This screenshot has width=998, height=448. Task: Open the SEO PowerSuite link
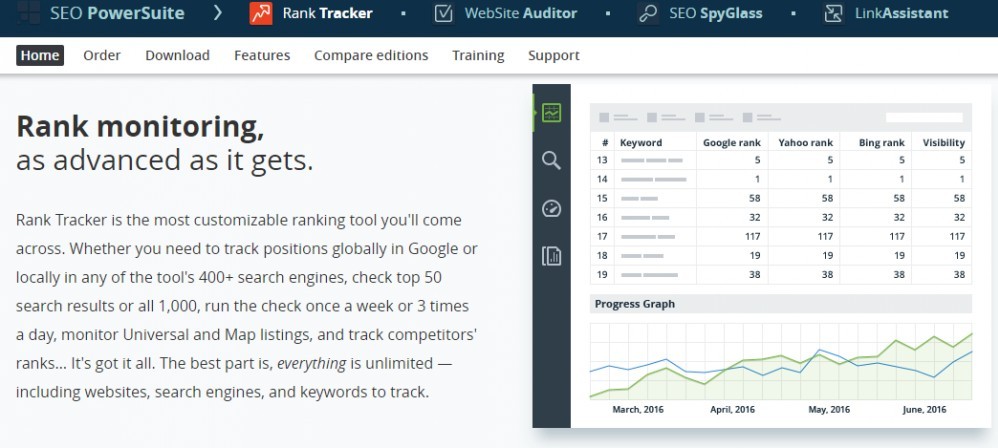117,13
